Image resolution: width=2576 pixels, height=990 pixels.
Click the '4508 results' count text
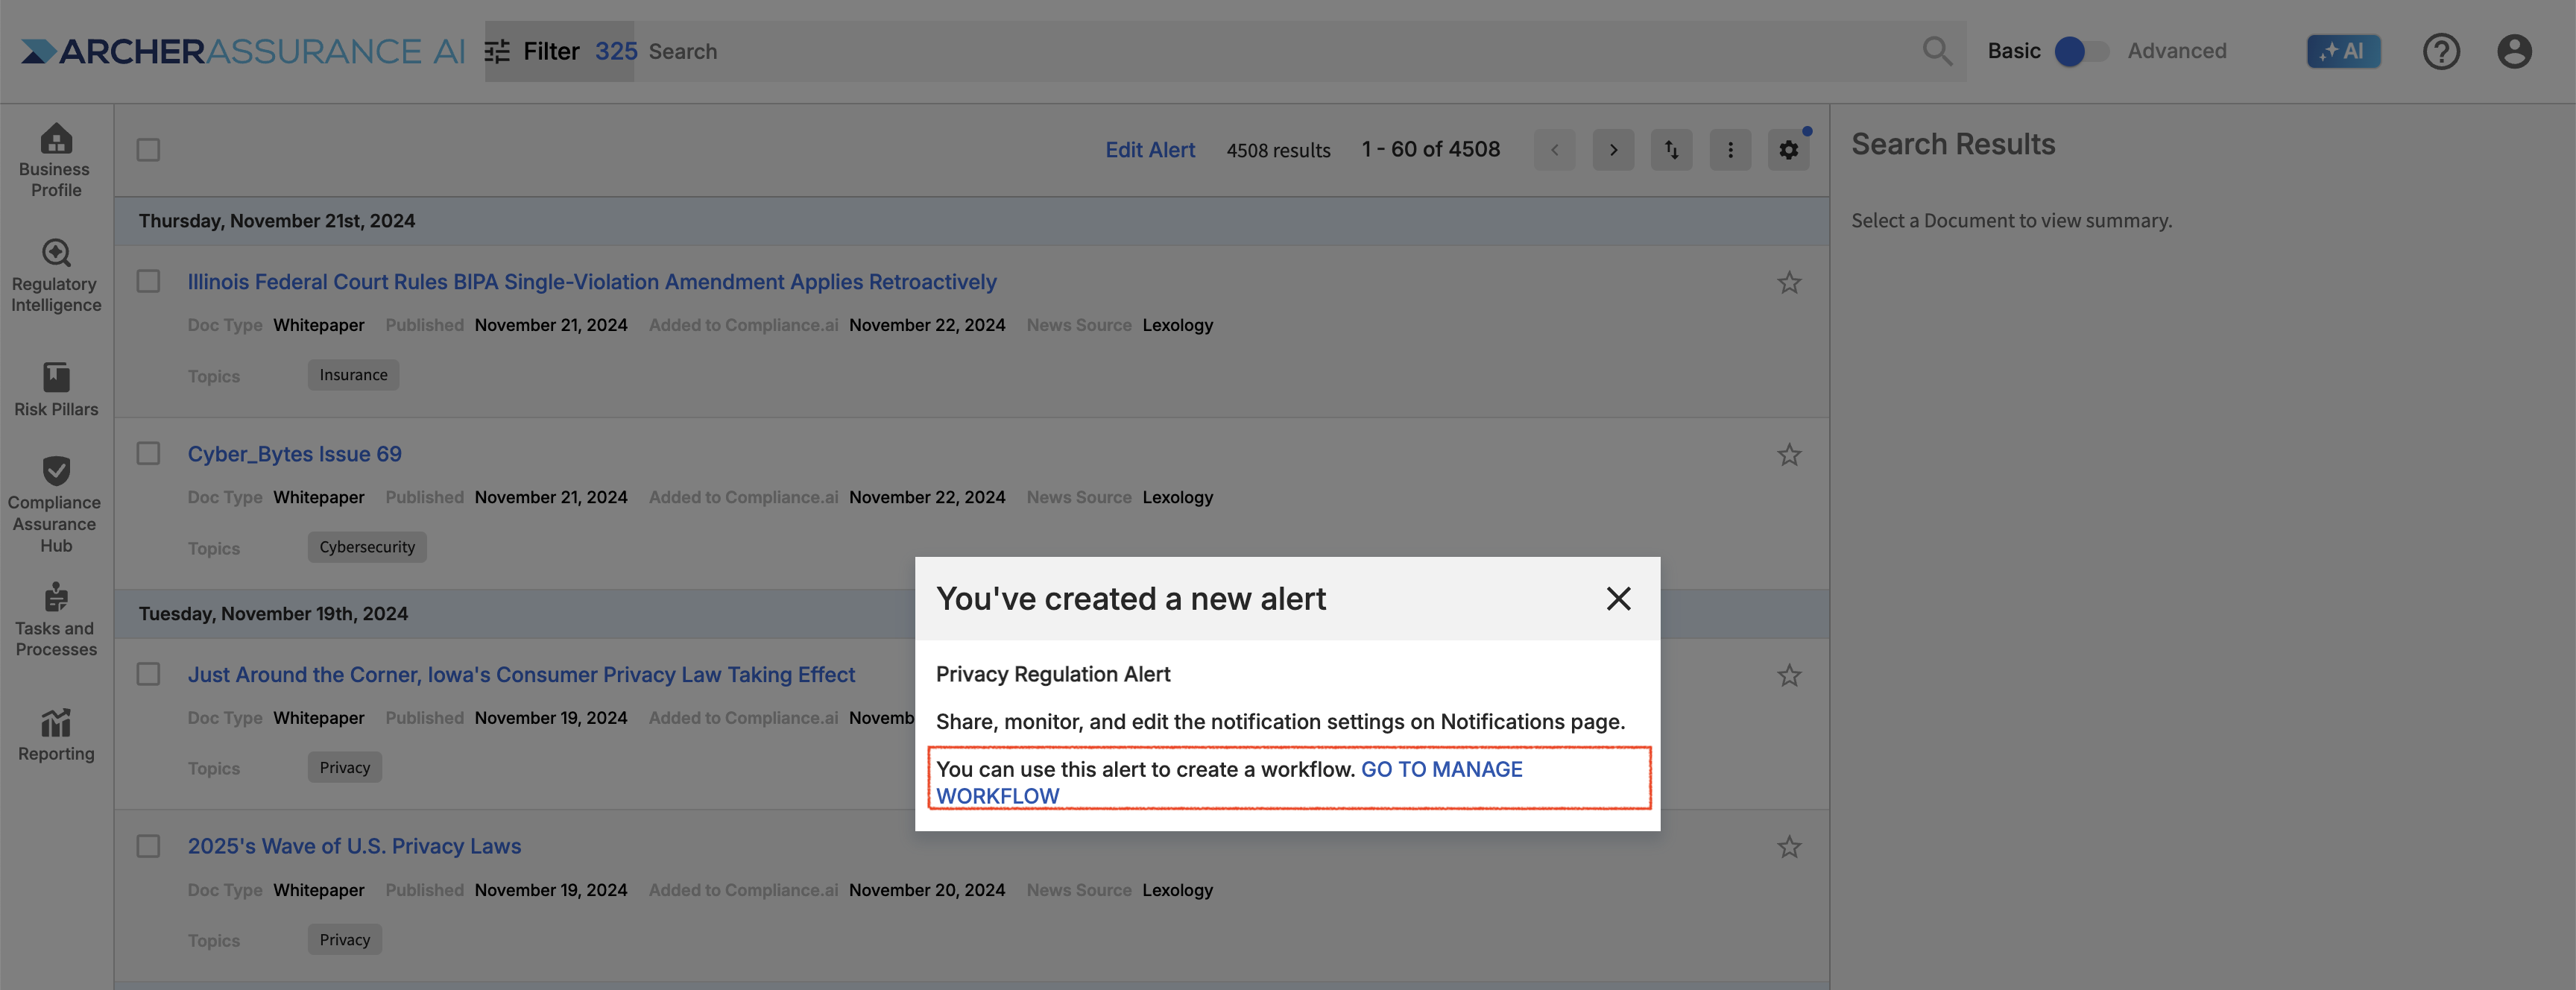1278,150
